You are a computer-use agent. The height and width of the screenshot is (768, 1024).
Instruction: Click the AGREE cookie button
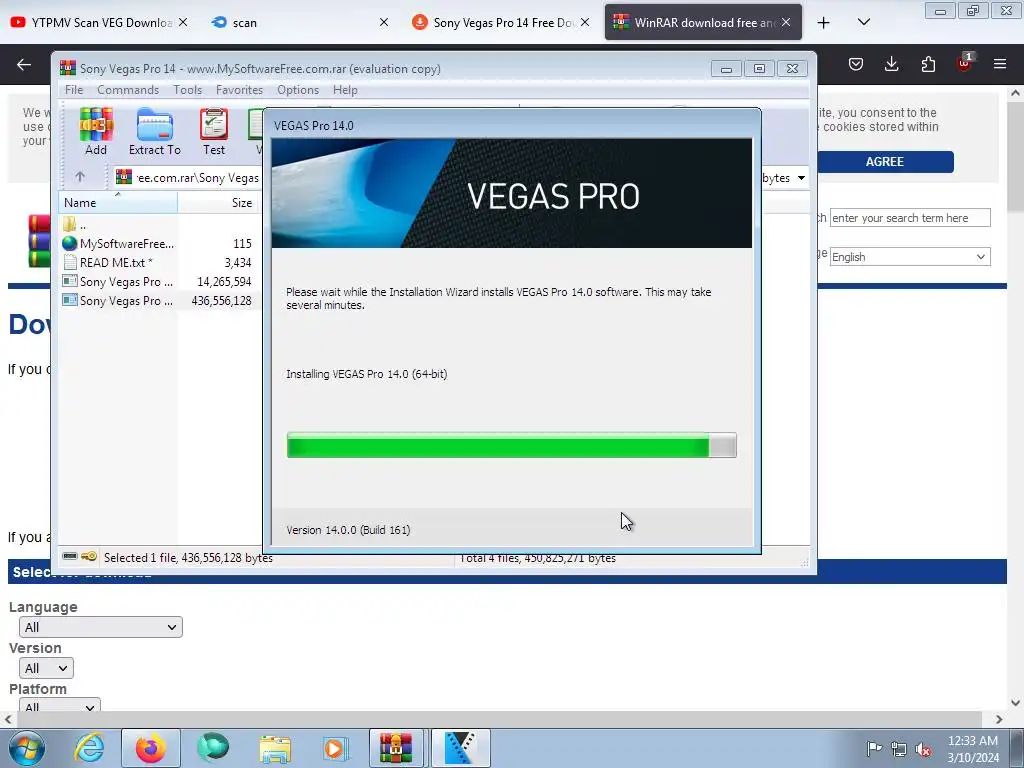[885, 162]
